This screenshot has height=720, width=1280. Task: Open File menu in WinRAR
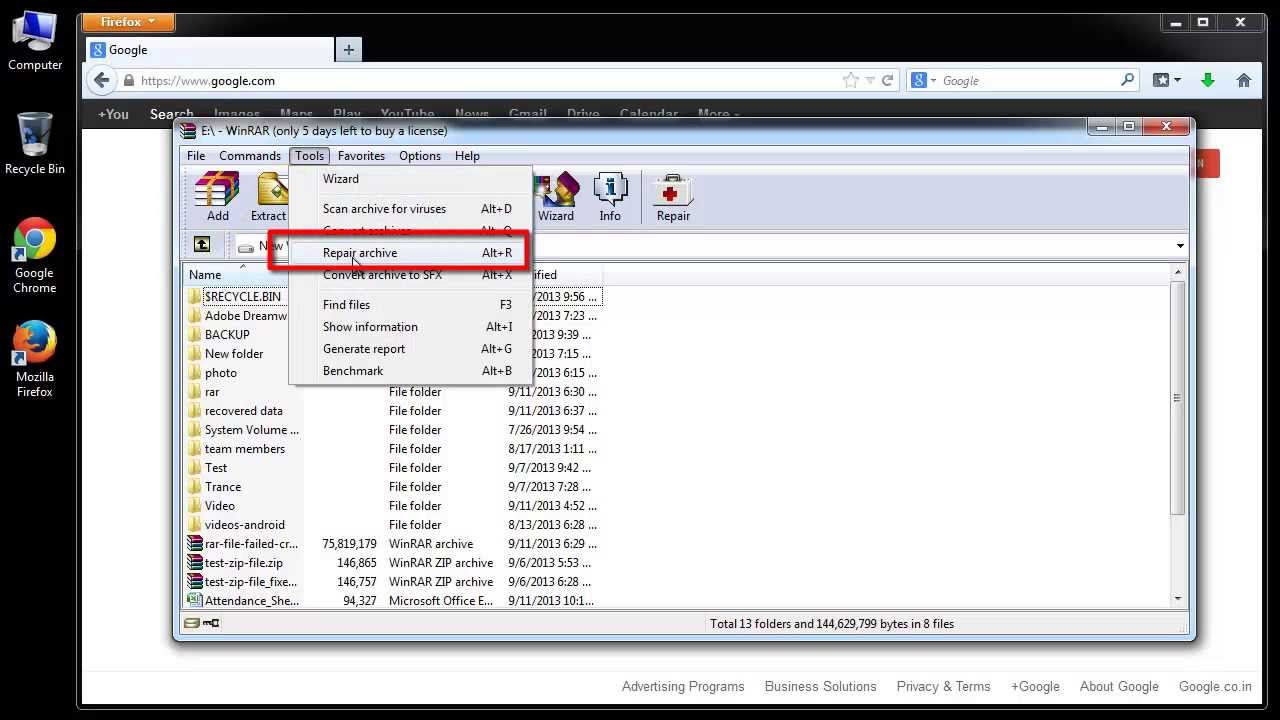pyautogui.click(x=196, y=156)
